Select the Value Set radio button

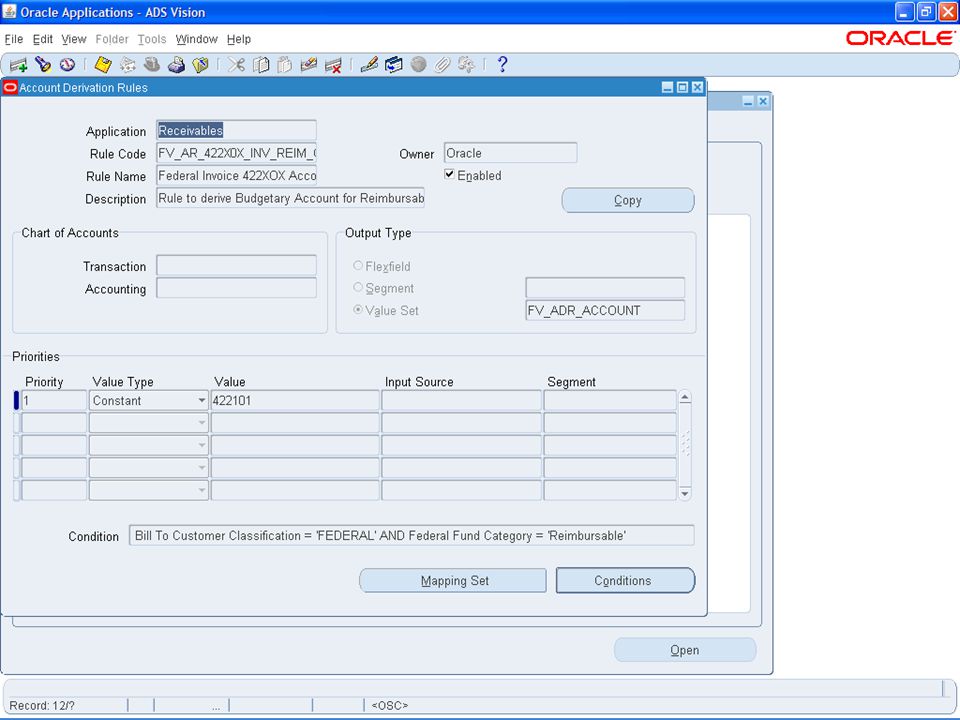(x=358, y=310)
